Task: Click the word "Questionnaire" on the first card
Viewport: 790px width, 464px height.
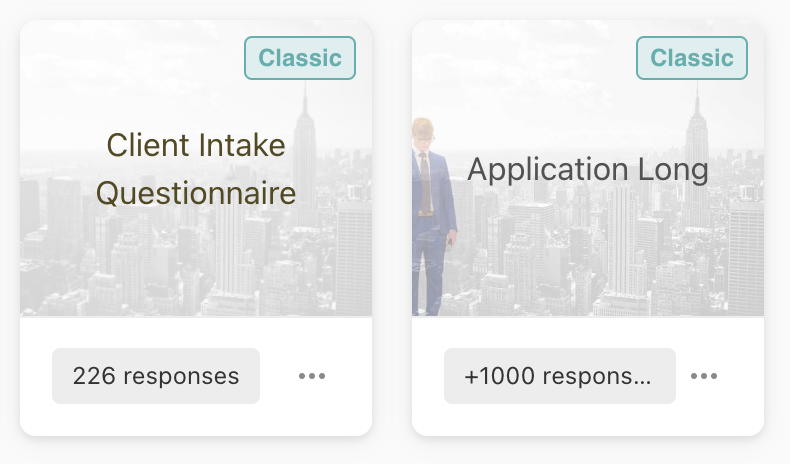Action: click(196, 193)
